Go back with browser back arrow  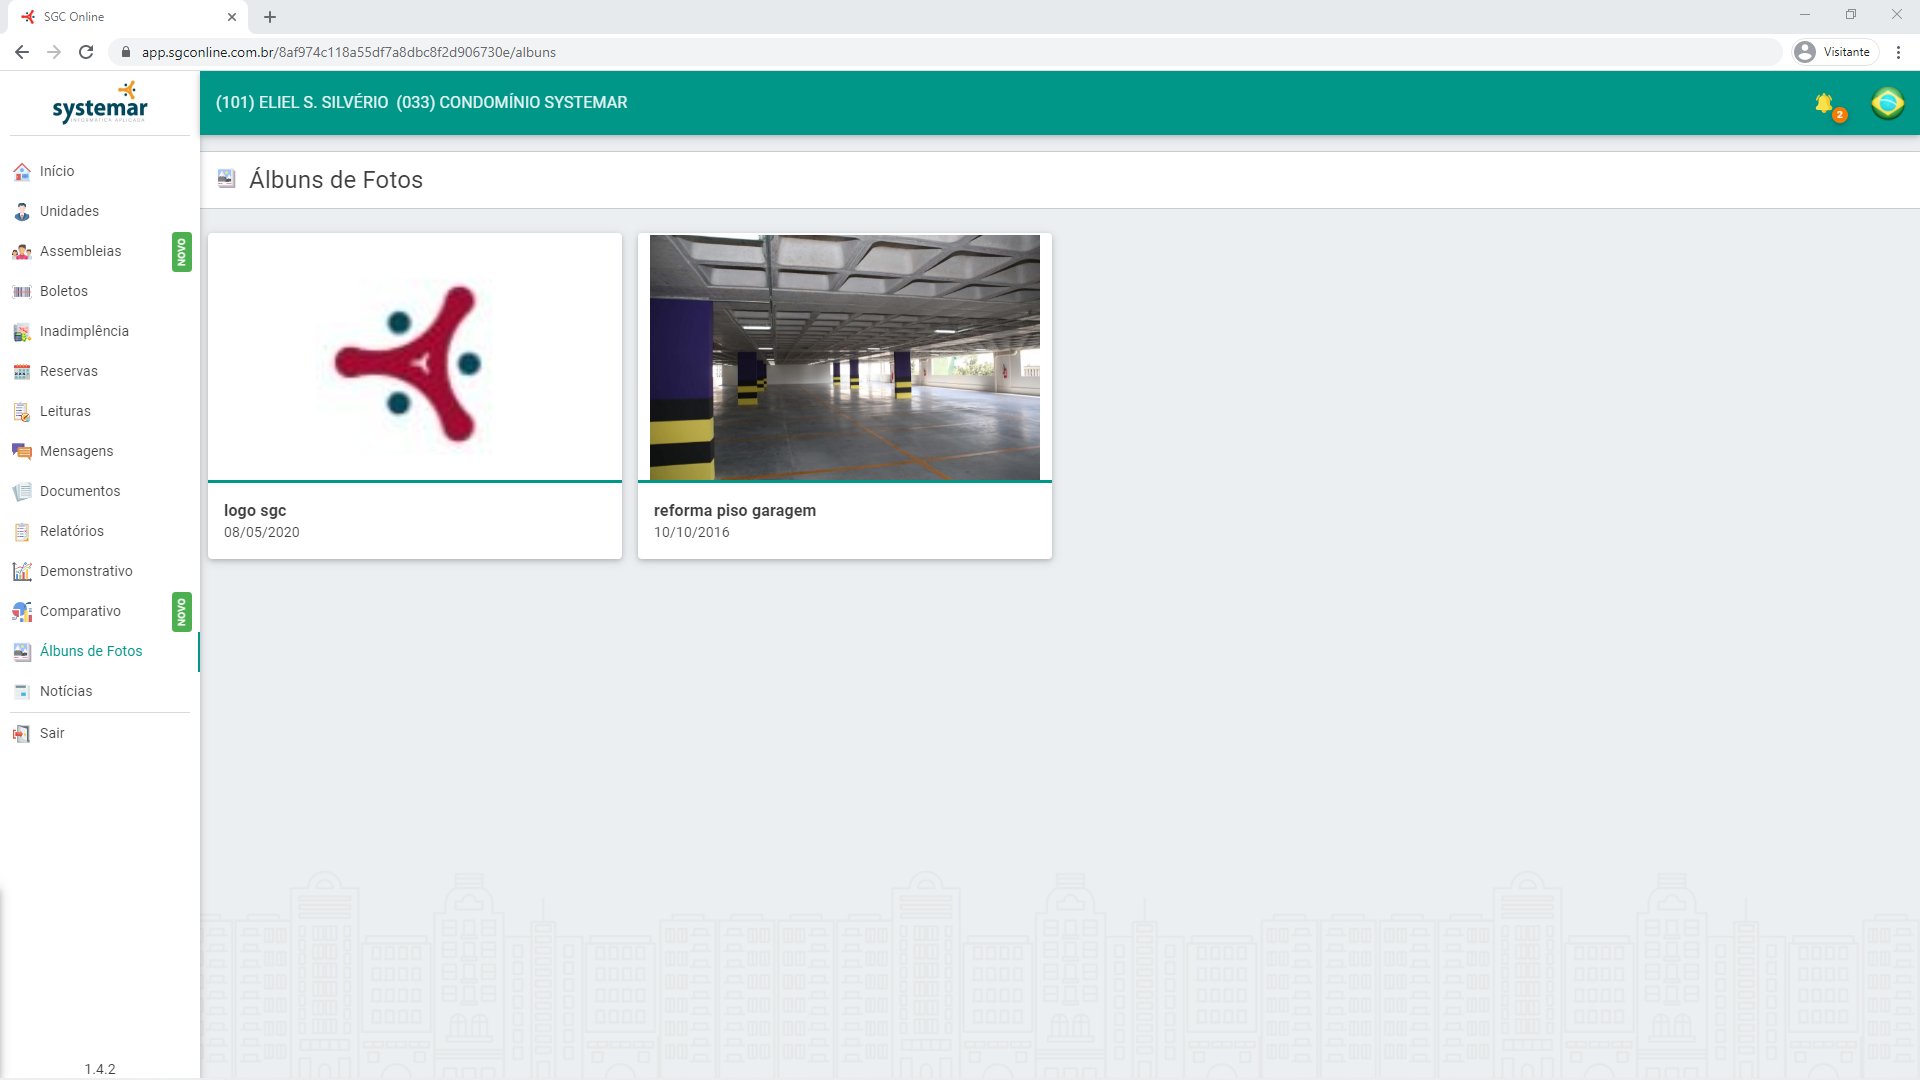[22, 52]
